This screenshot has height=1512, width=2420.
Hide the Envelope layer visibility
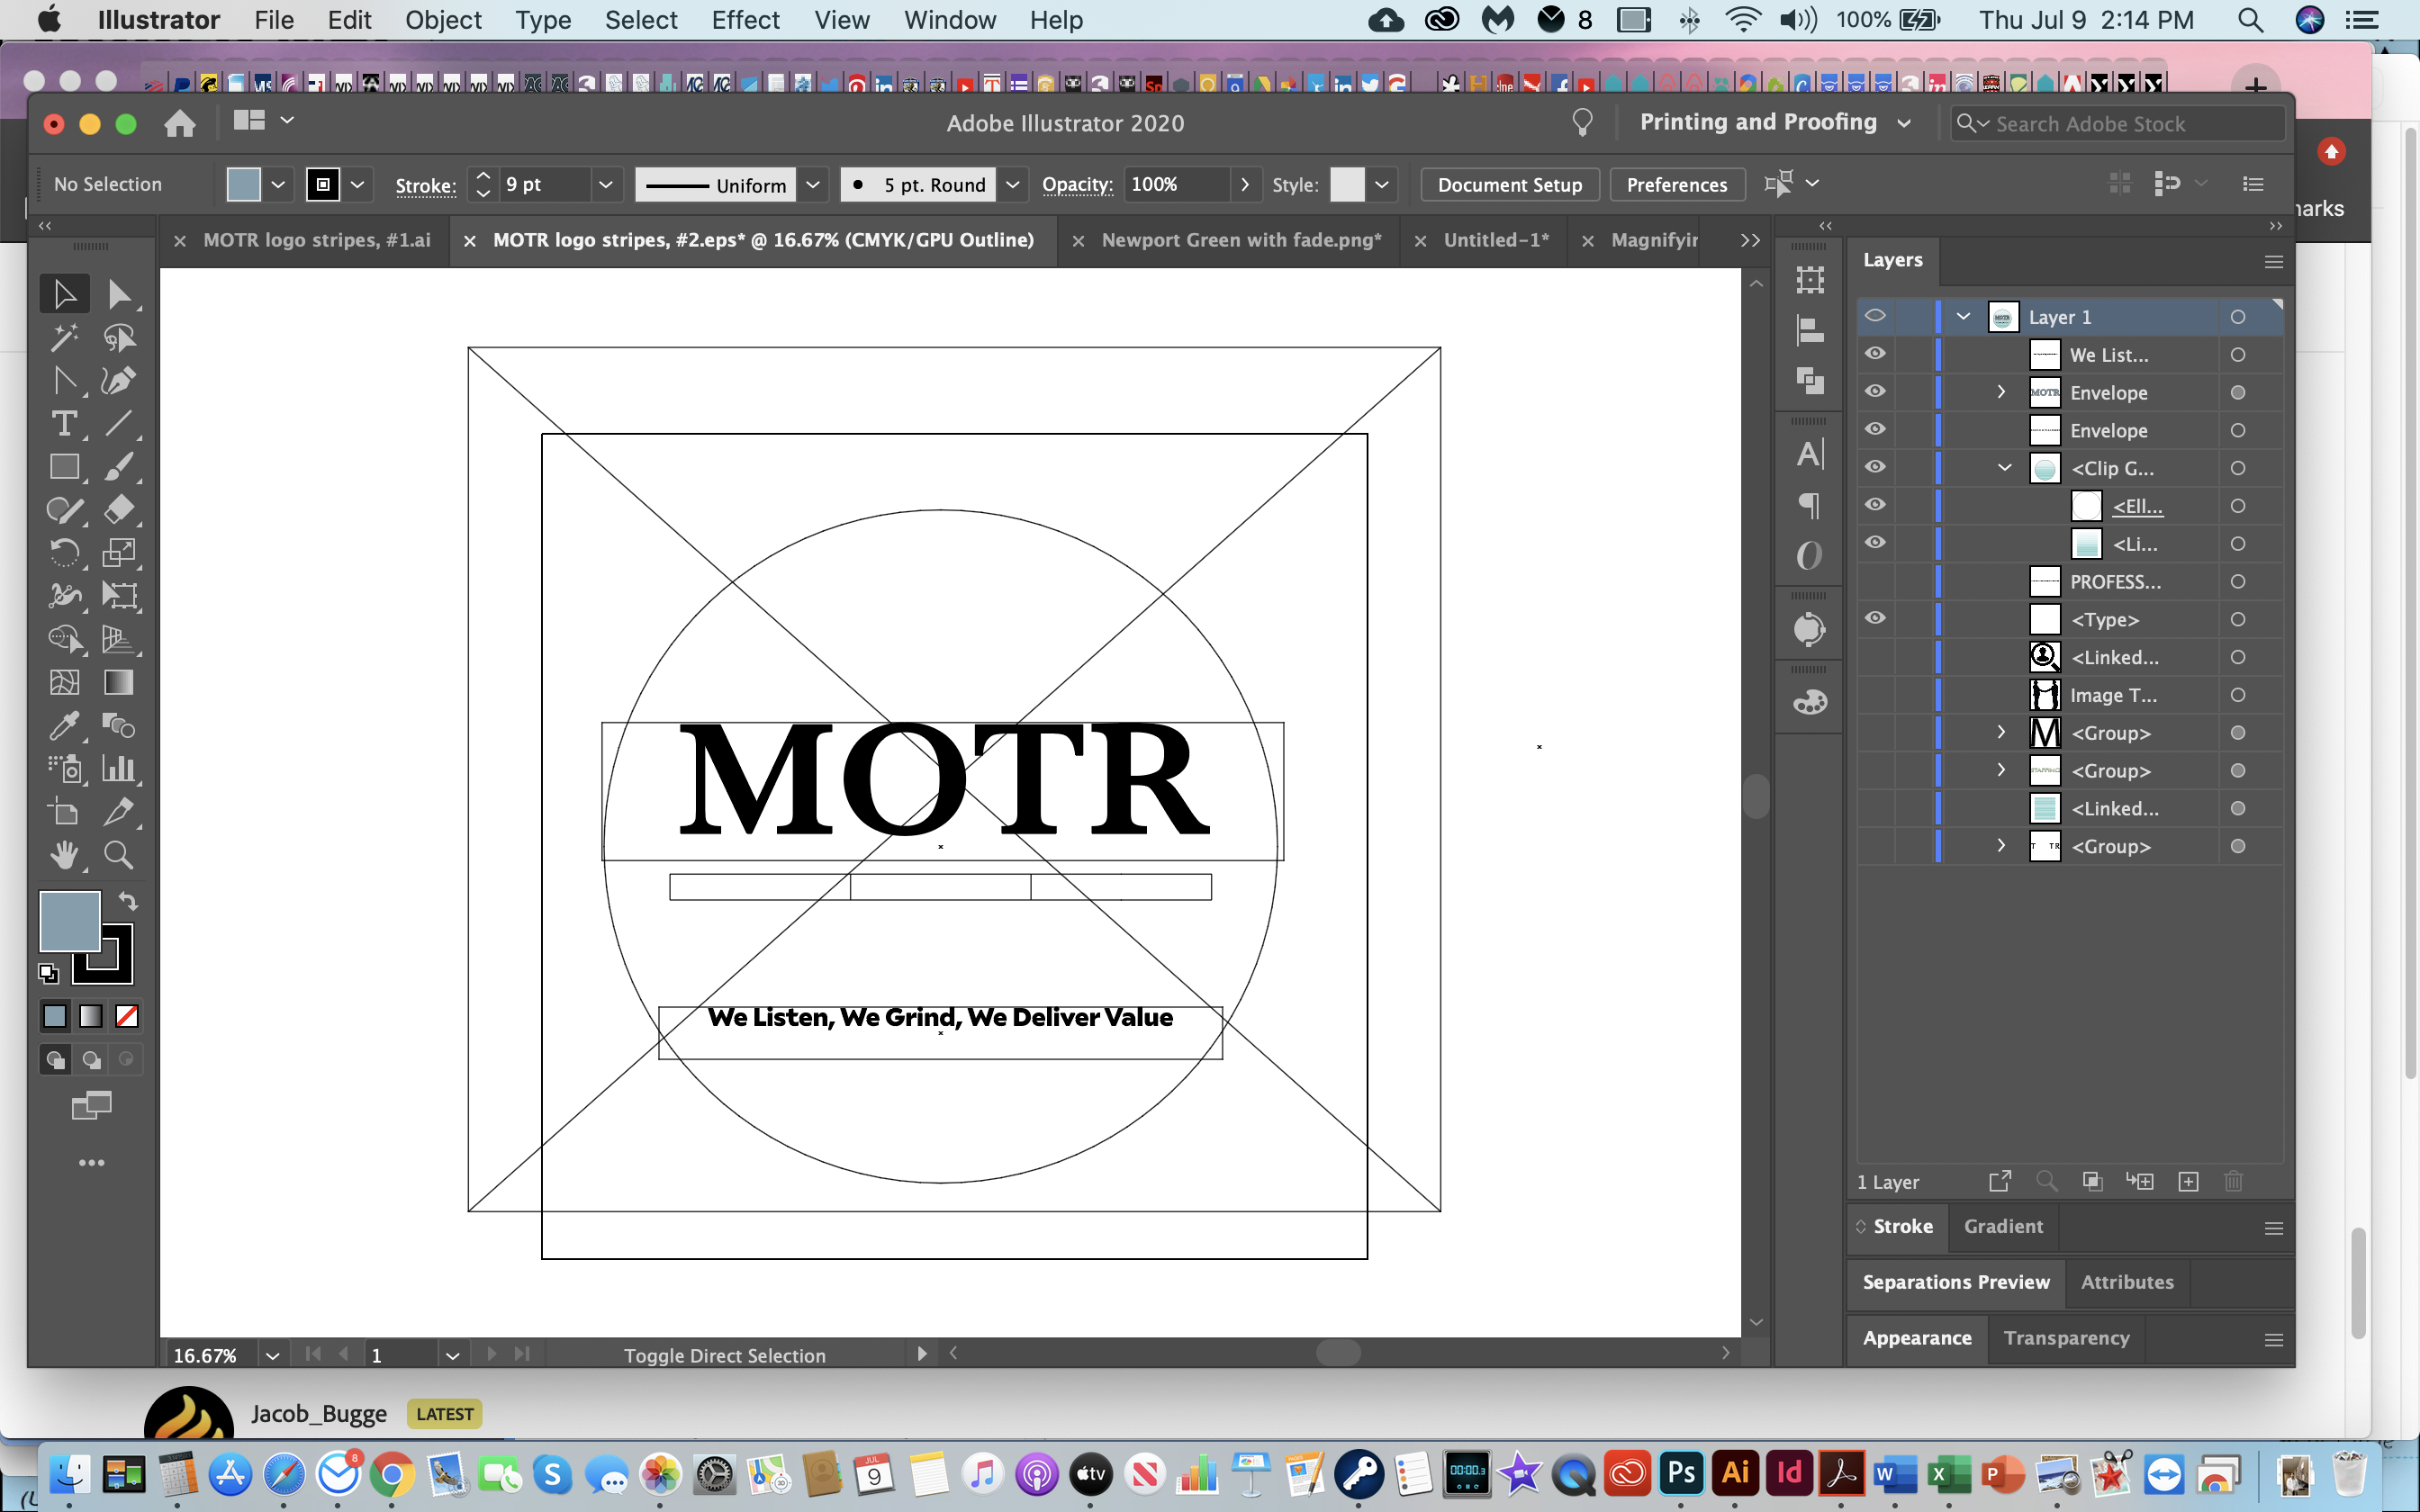(1876, 391)
